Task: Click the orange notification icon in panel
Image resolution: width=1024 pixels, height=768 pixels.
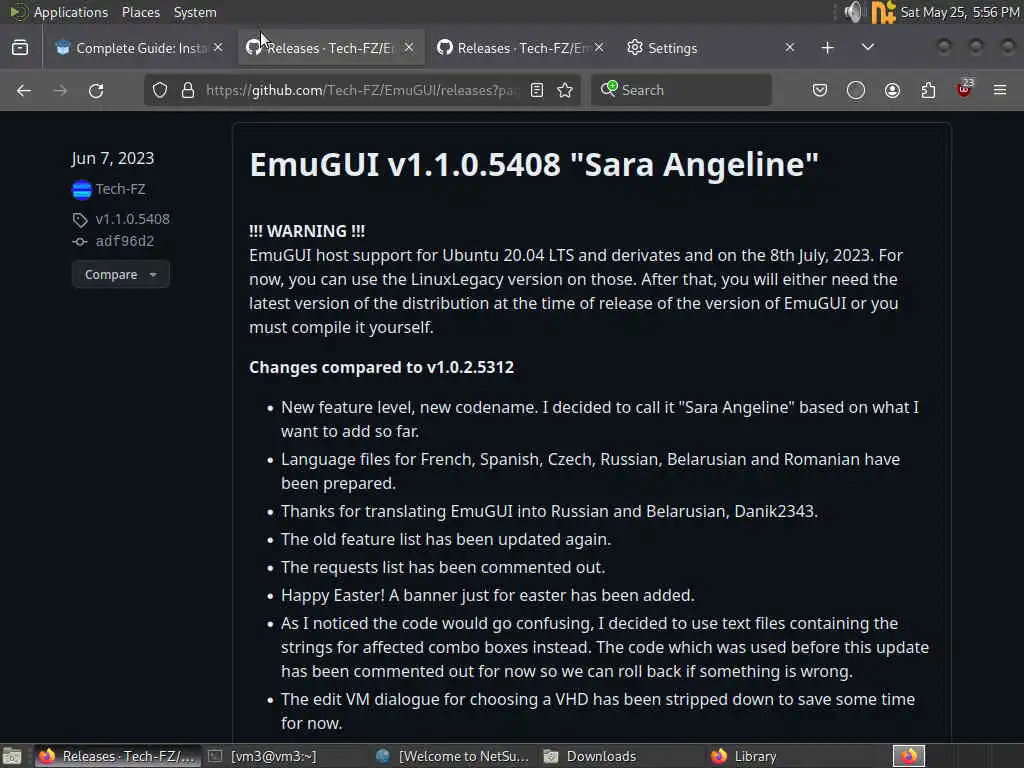Action: [x=883, y=12]
